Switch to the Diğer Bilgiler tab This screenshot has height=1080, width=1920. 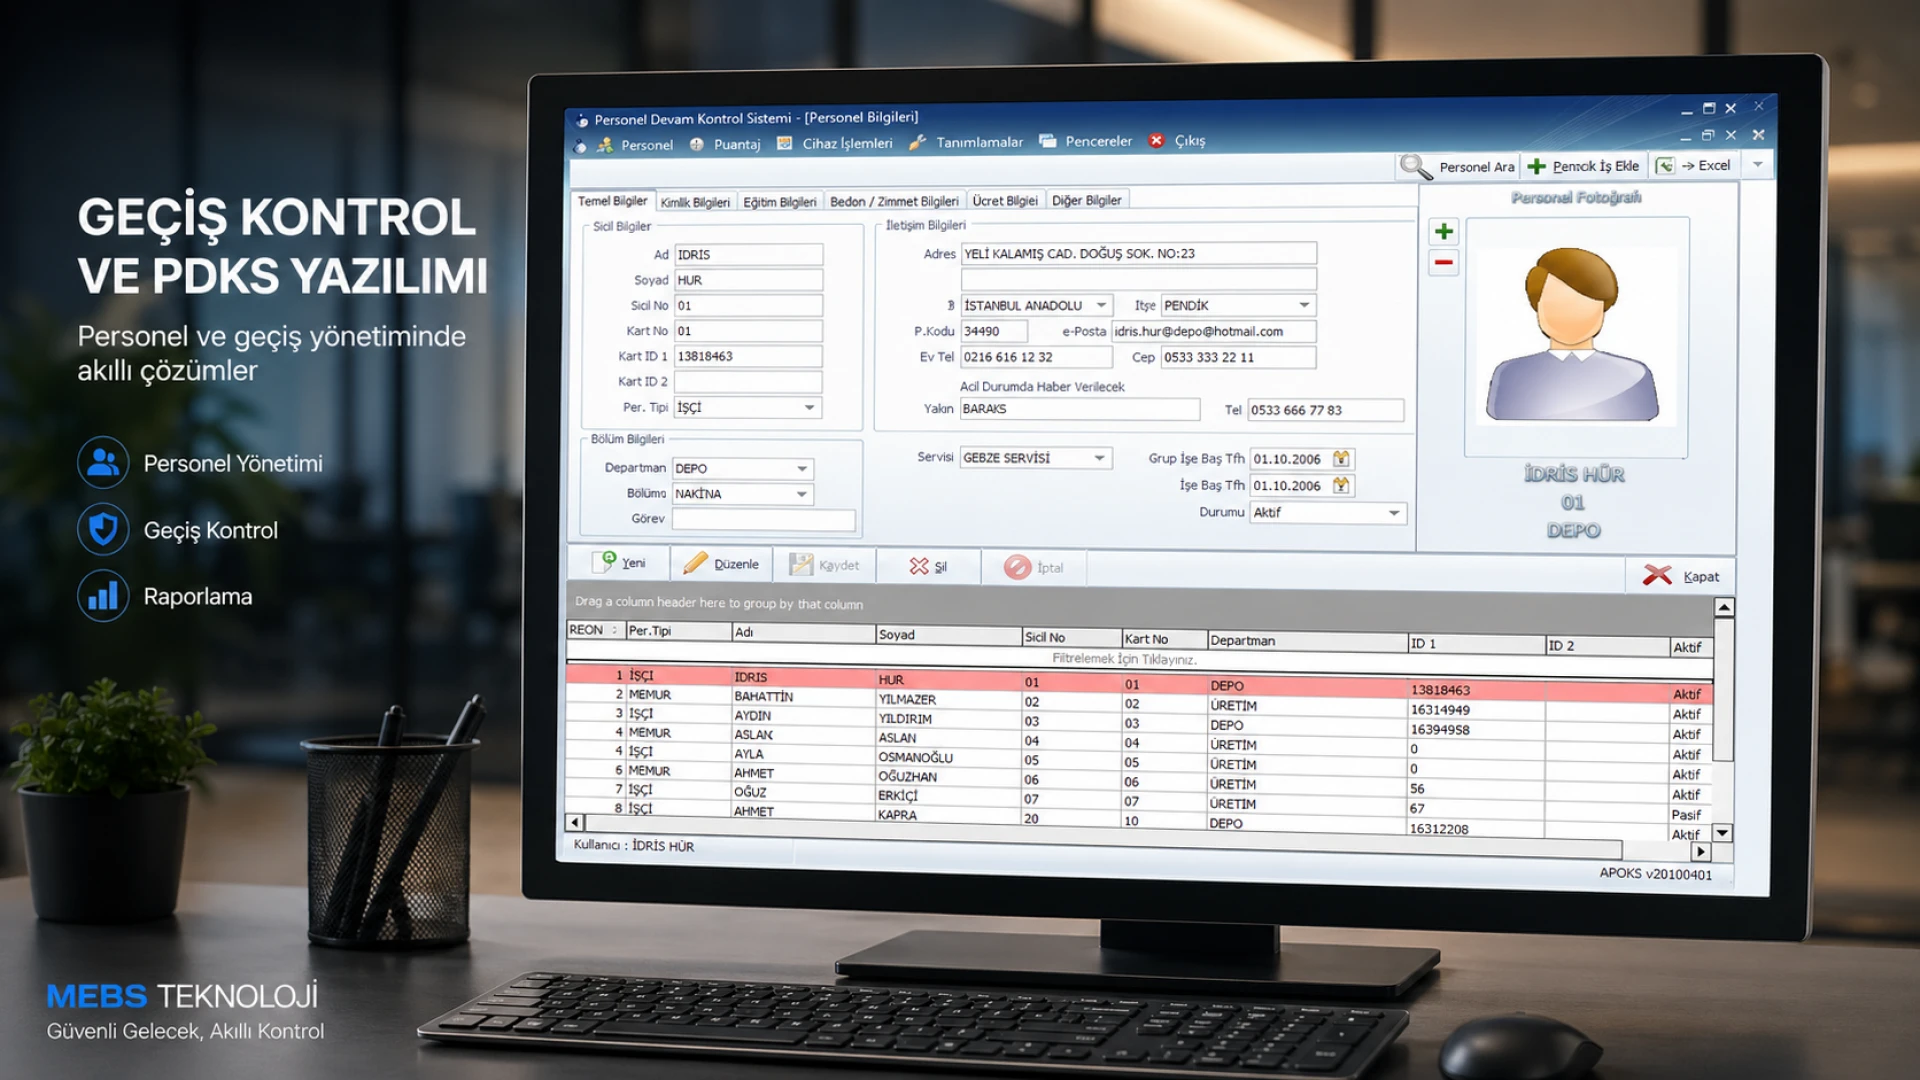1086,200
